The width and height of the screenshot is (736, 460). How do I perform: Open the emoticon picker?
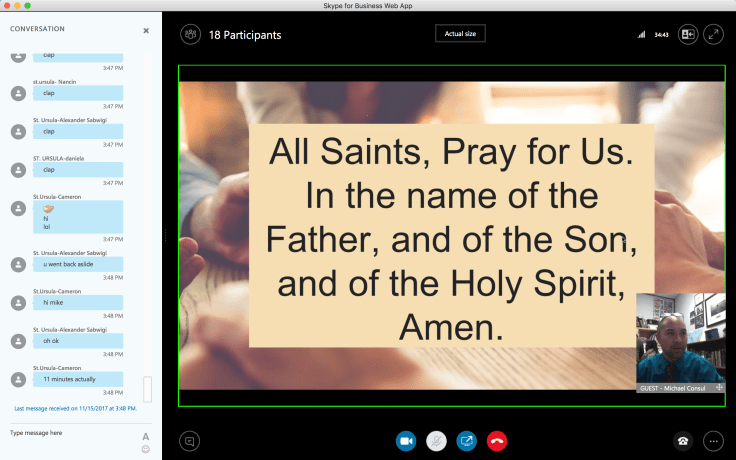[x=146, y=449]
